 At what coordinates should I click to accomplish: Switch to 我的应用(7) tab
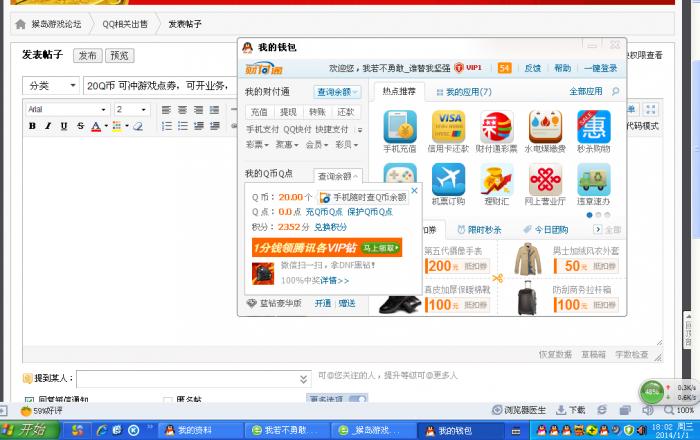464,92
